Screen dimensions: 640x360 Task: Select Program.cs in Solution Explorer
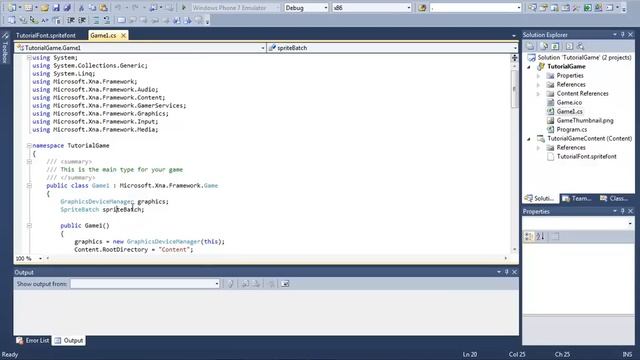(571, 129)
